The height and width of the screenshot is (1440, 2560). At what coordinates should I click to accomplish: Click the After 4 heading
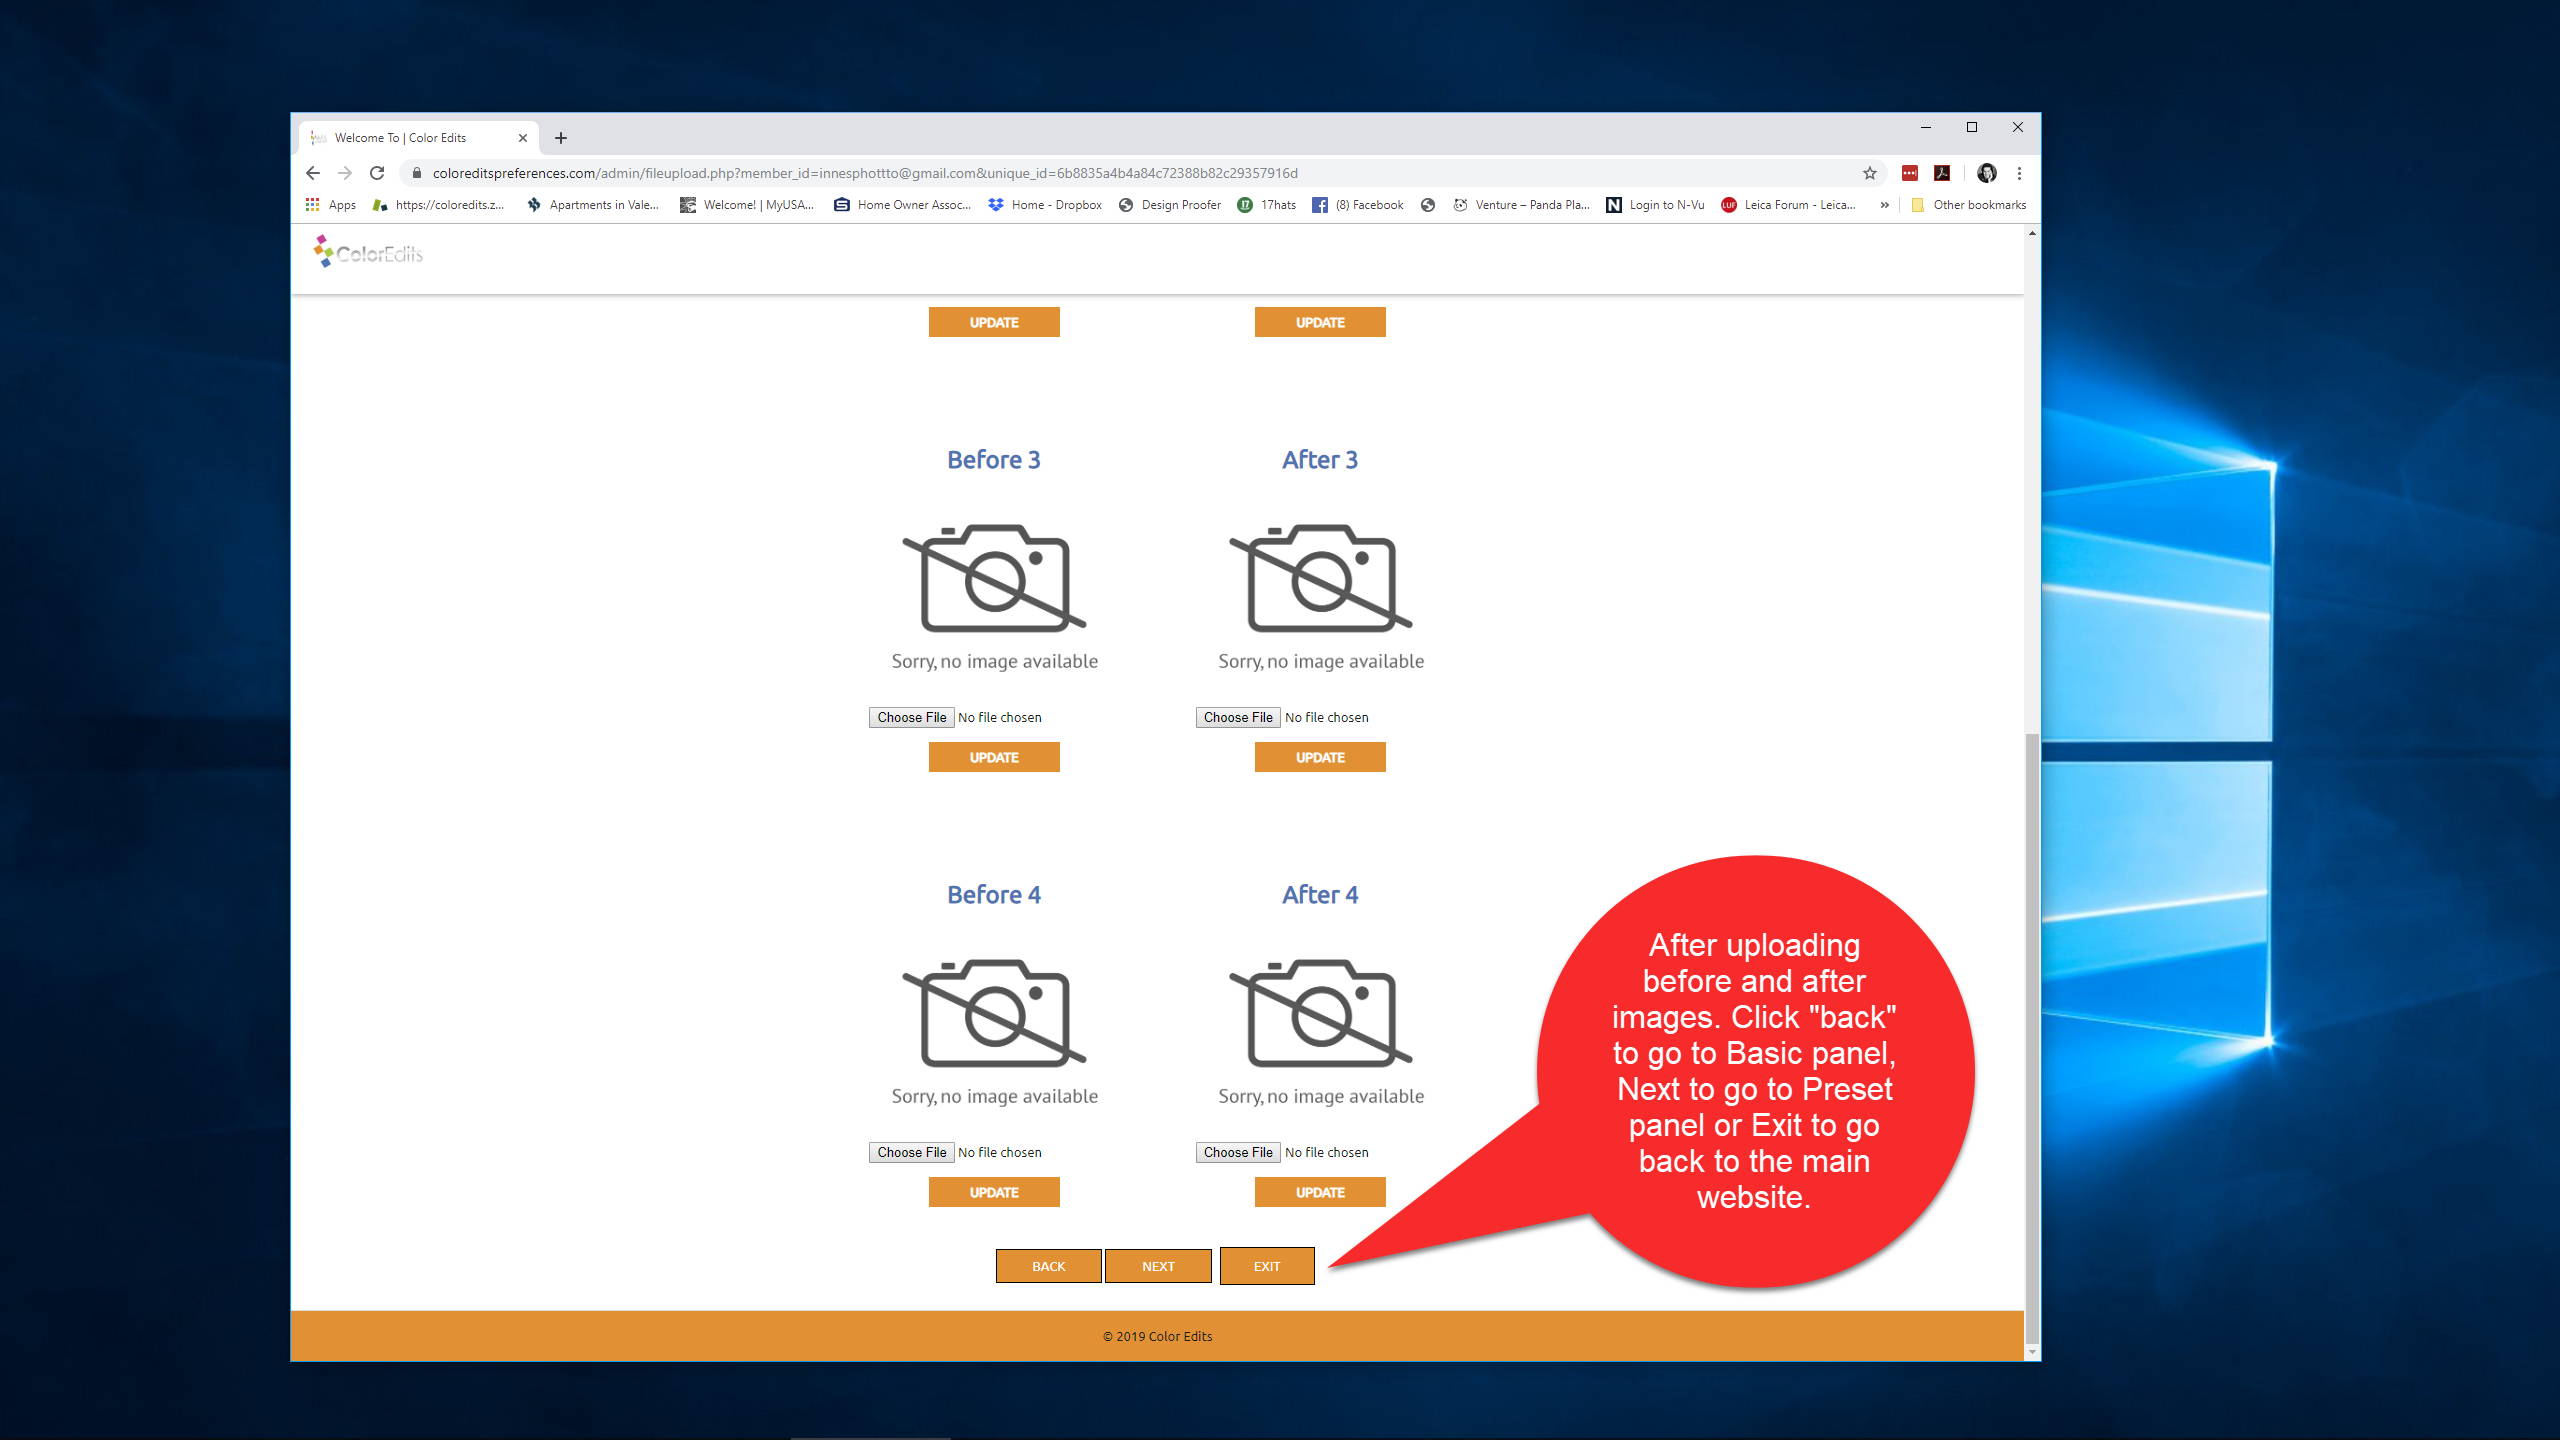point(1320,895)
